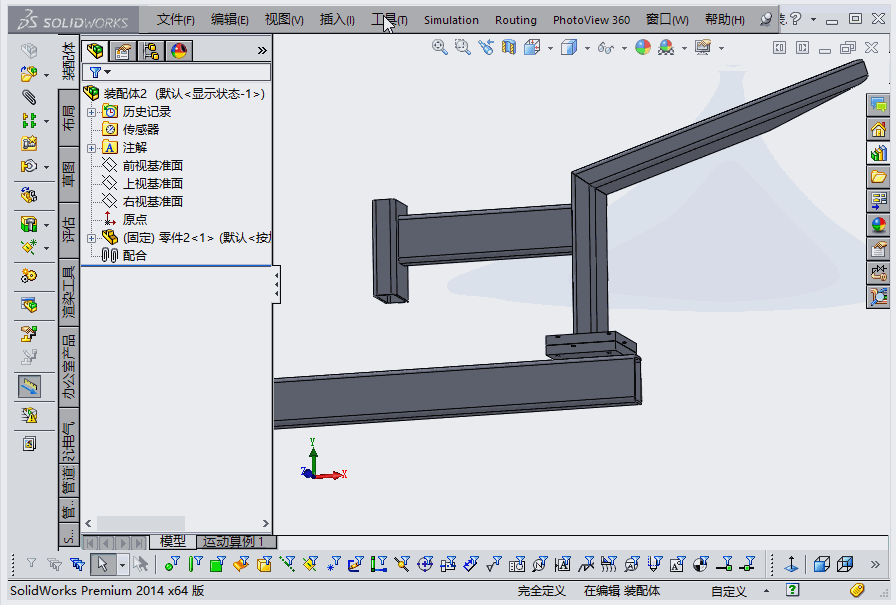Viewport: 896px width, 605px height.
Task: Expand the 注解 tree node
Action: [91, 148]
